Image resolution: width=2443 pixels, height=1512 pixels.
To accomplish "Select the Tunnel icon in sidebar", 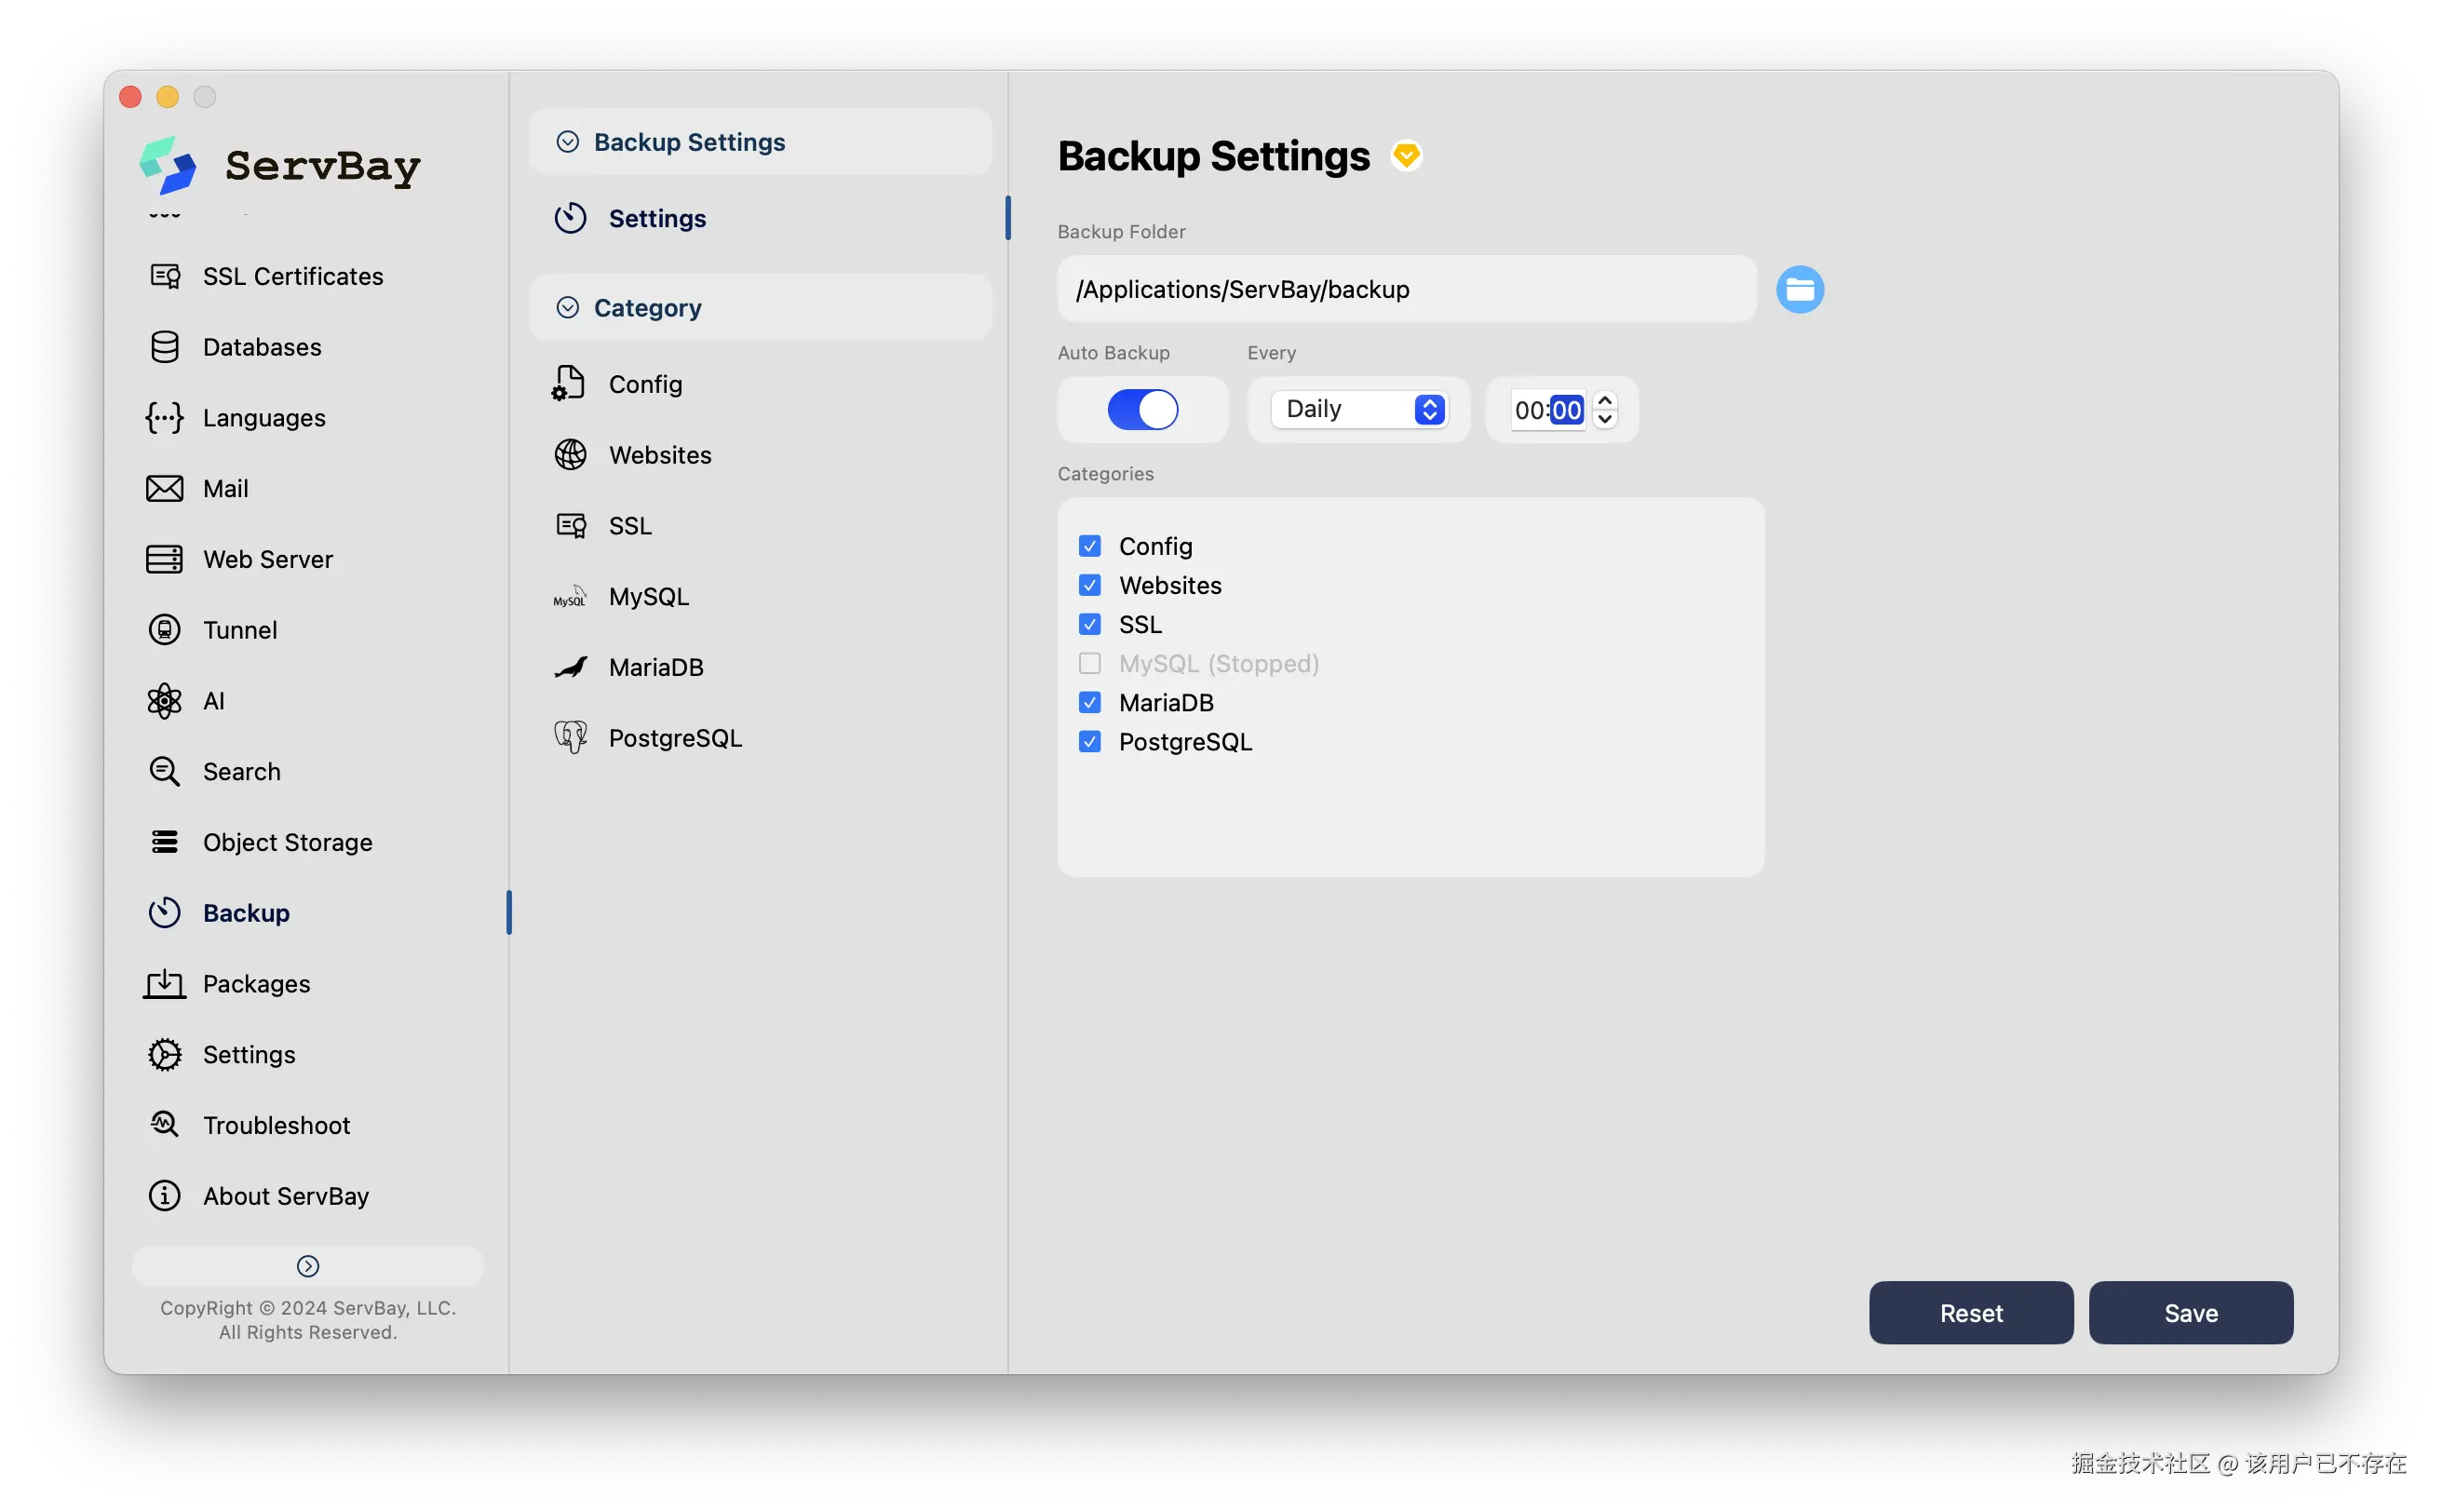I will tap(165, 630).
